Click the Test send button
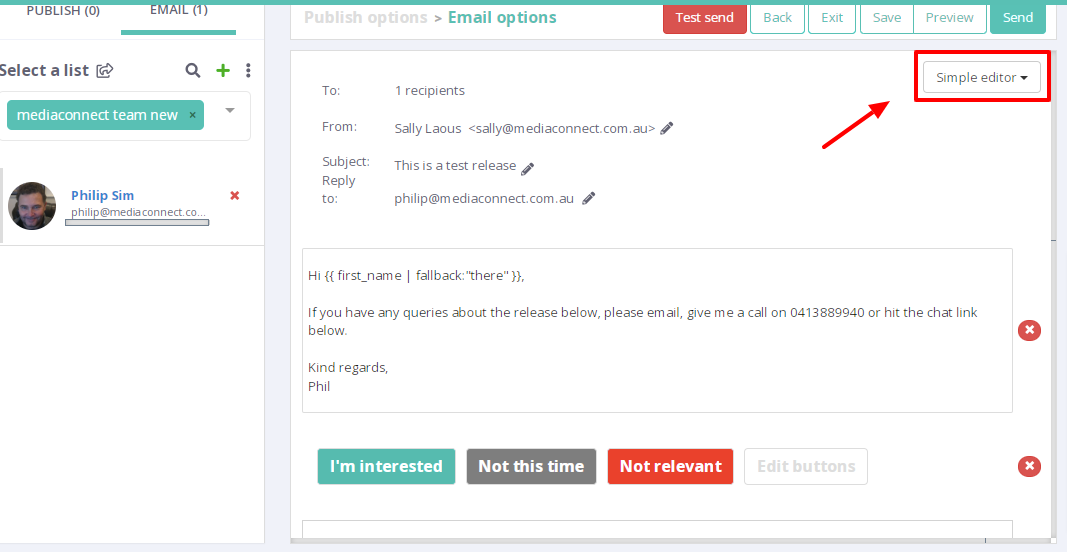Screen dimensions: 1067x552 click(x=704, y=18)
